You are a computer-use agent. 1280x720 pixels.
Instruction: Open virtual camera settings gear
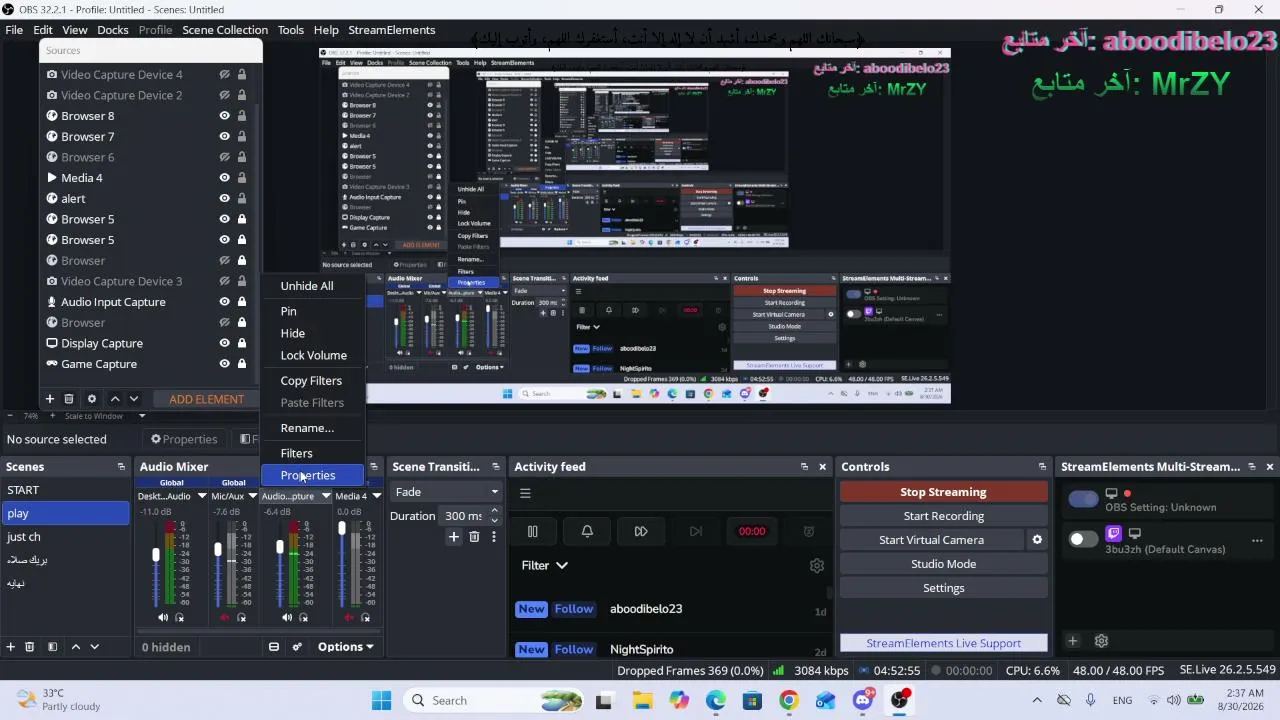1037,540
